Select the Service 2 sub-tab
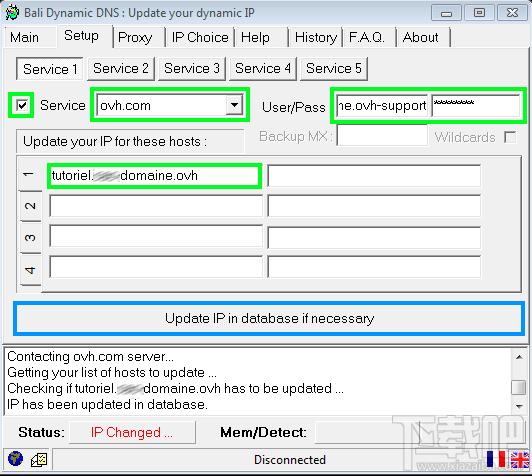Viewport: 532px width, 476px height. [121, 69]
